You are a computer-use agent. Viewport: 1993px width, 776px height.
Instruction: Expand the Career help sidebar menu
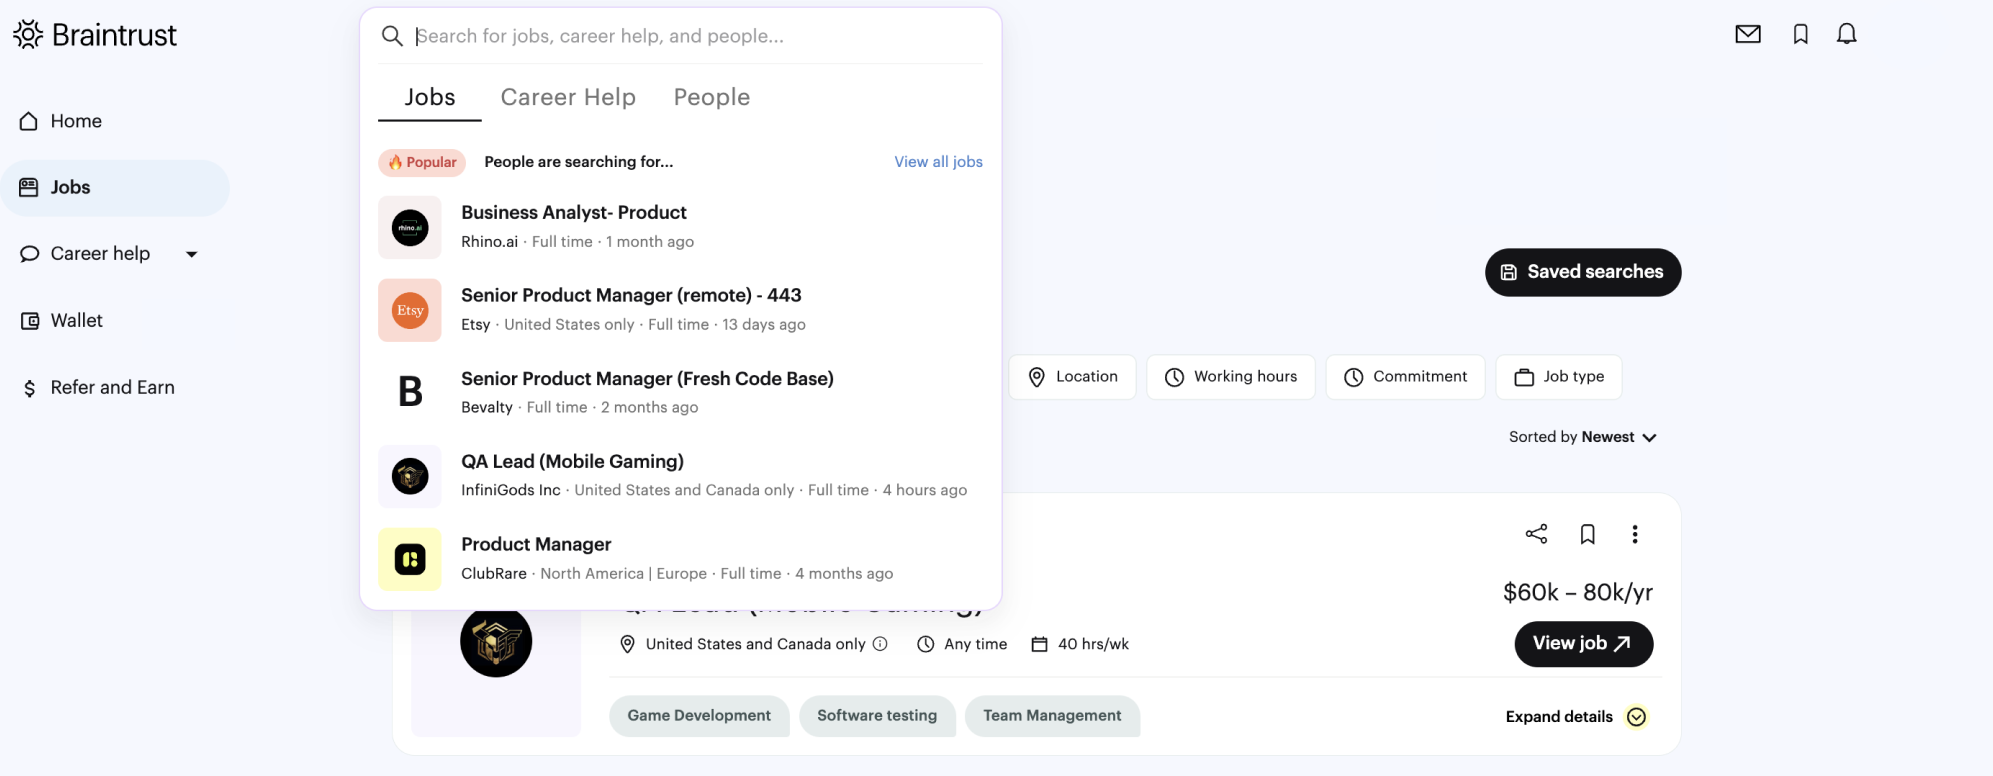192,254
